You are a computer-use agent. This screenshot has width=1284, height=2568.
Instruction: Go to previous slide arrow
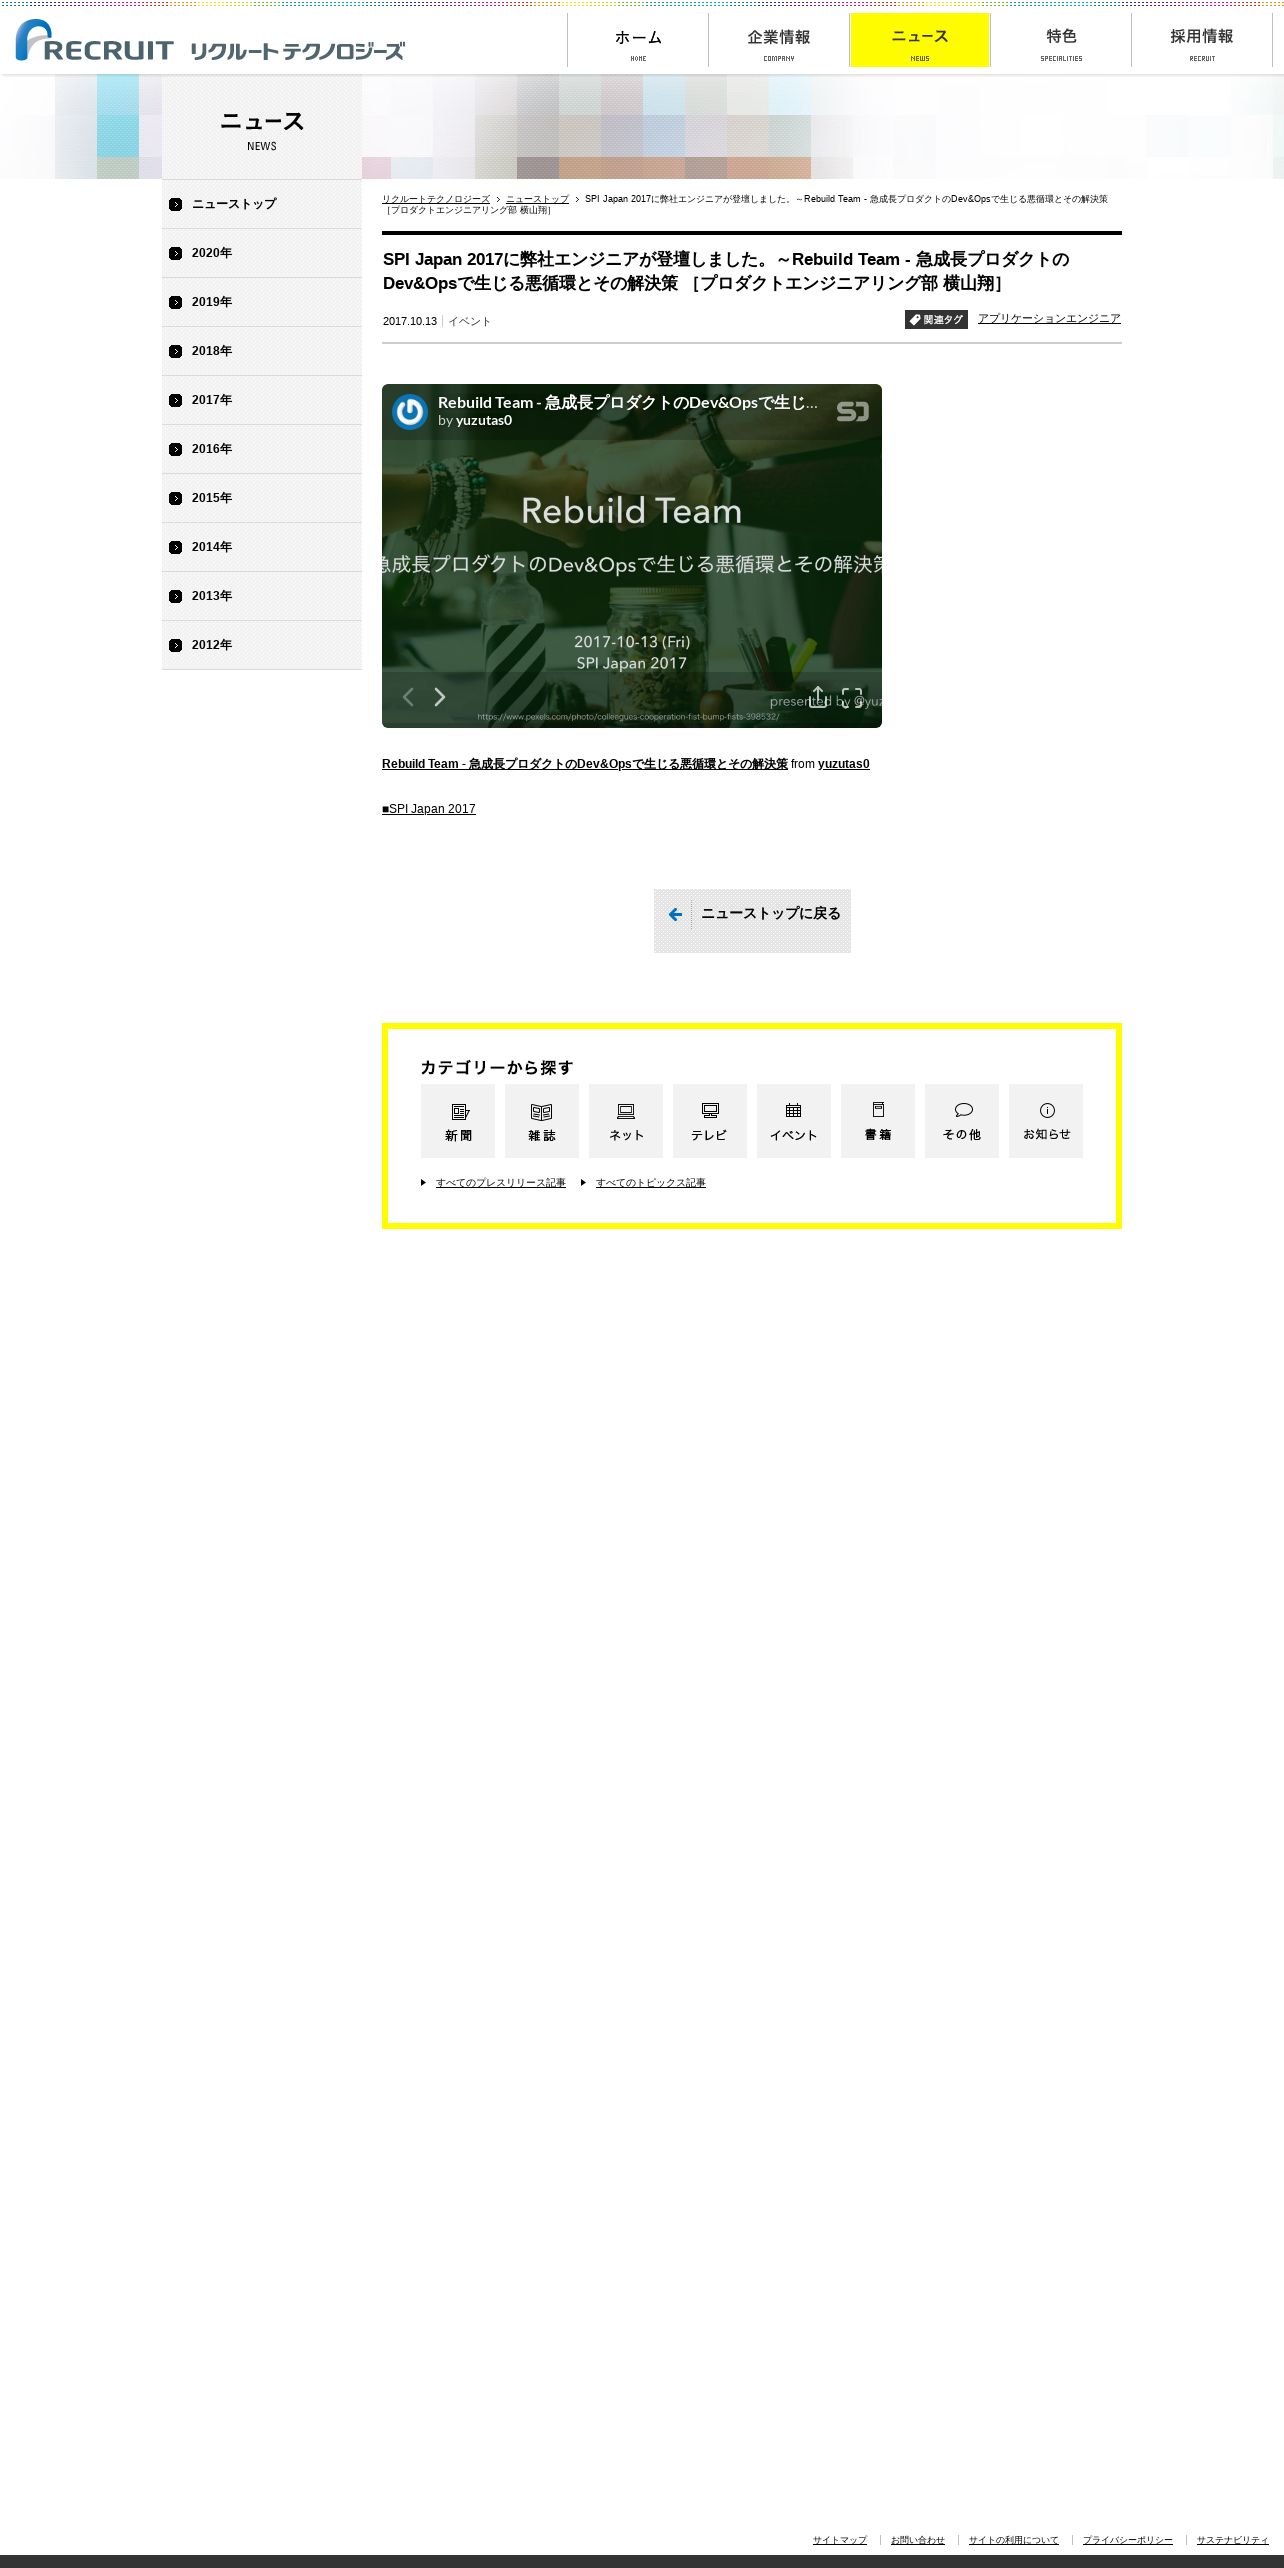[x=408, y=697]
